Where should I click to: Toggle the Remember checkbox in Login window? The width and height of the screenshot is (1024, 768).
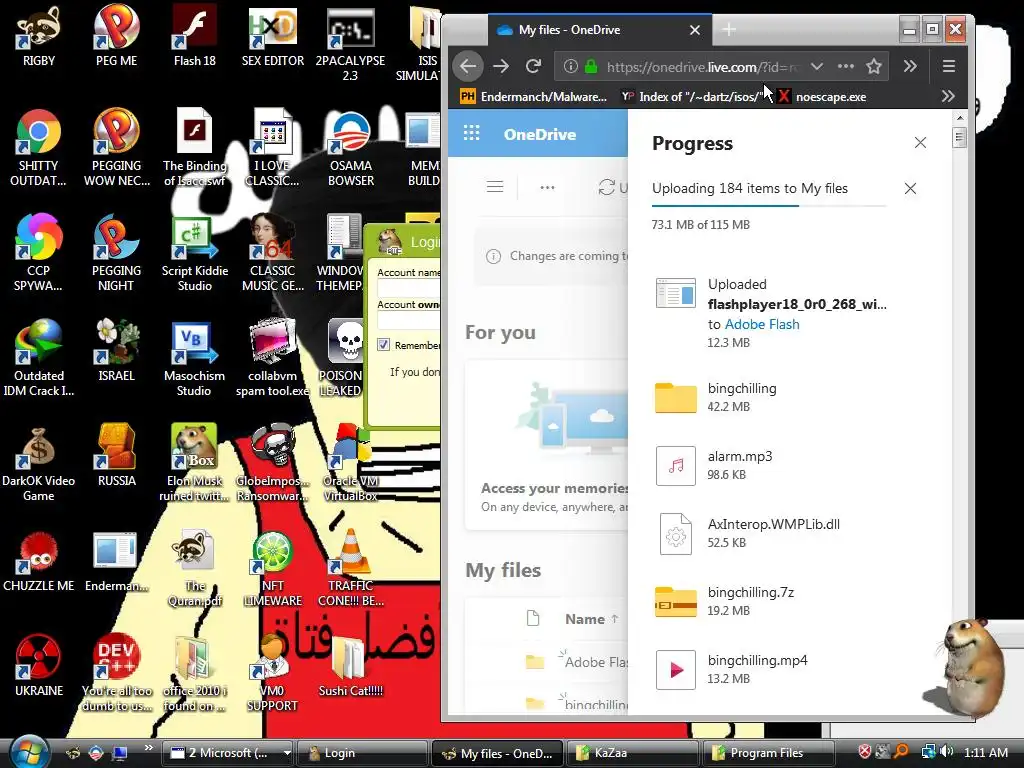[x=383, y=344]
